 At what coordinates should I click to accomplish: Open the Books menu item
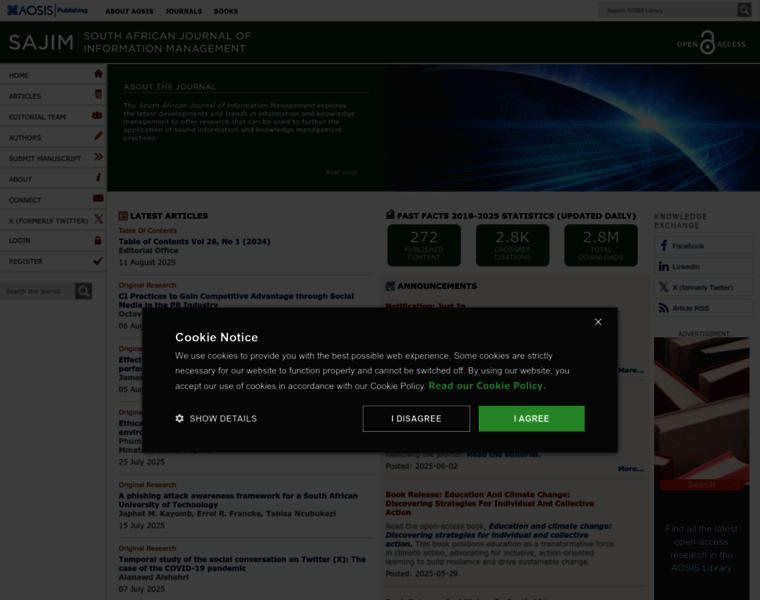click(226, 11)
